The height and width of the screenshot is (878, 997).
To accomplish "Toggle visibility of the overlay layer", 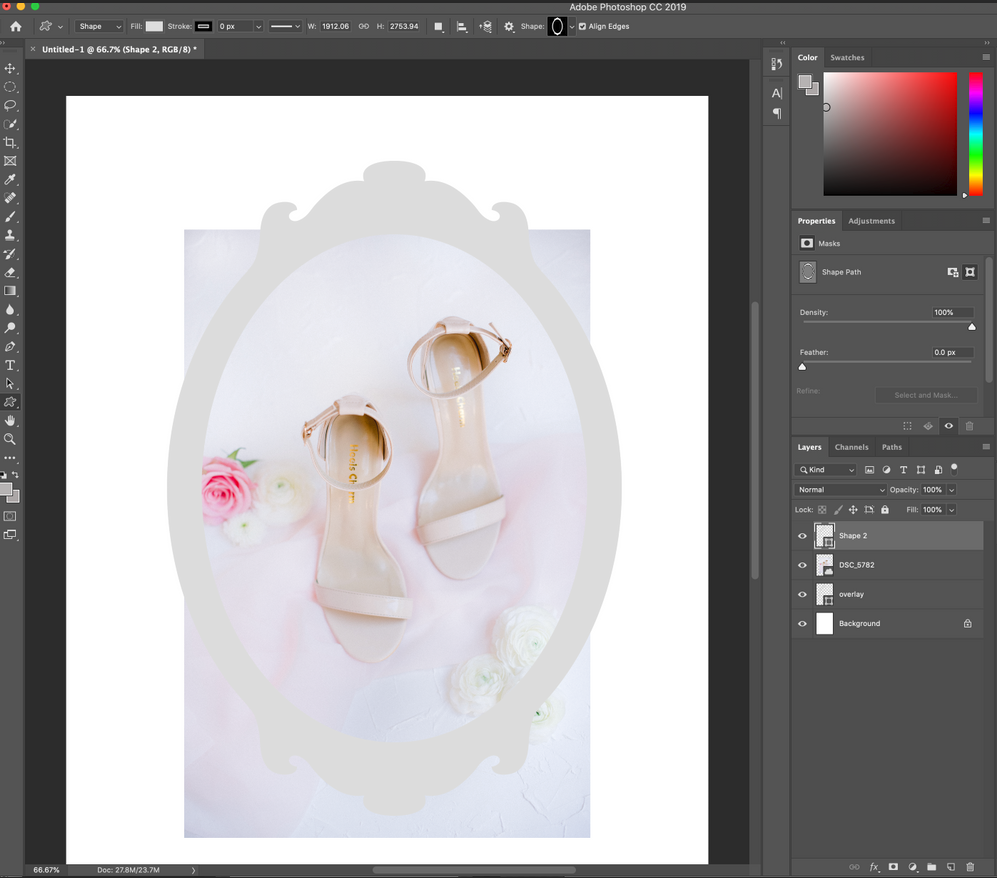I will [x=802, y=594].
